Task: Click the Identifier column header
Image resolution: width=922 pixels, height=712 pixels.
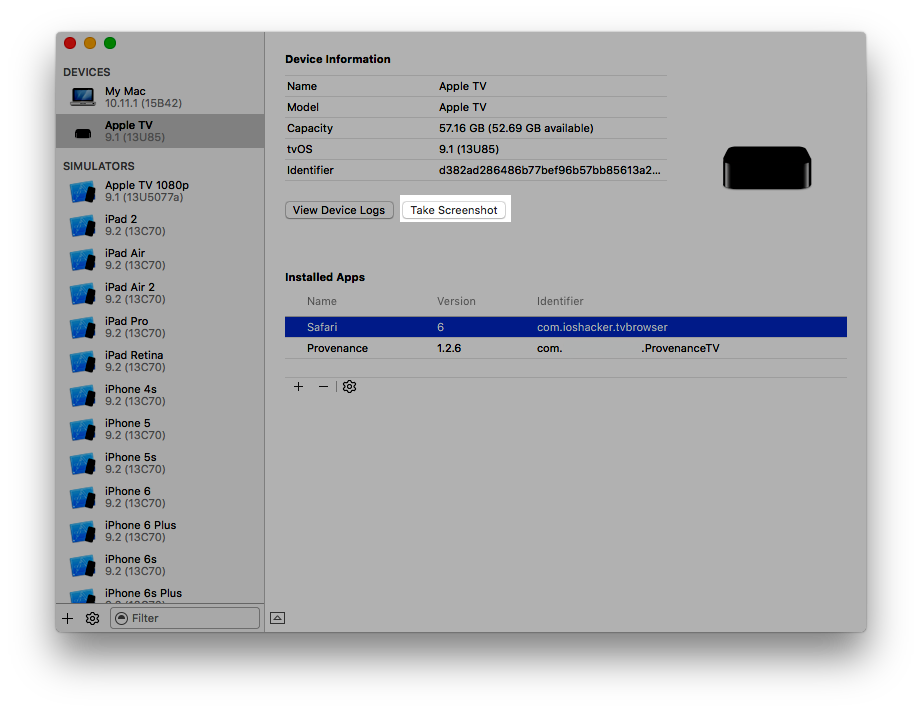Action: coord(560,302)
